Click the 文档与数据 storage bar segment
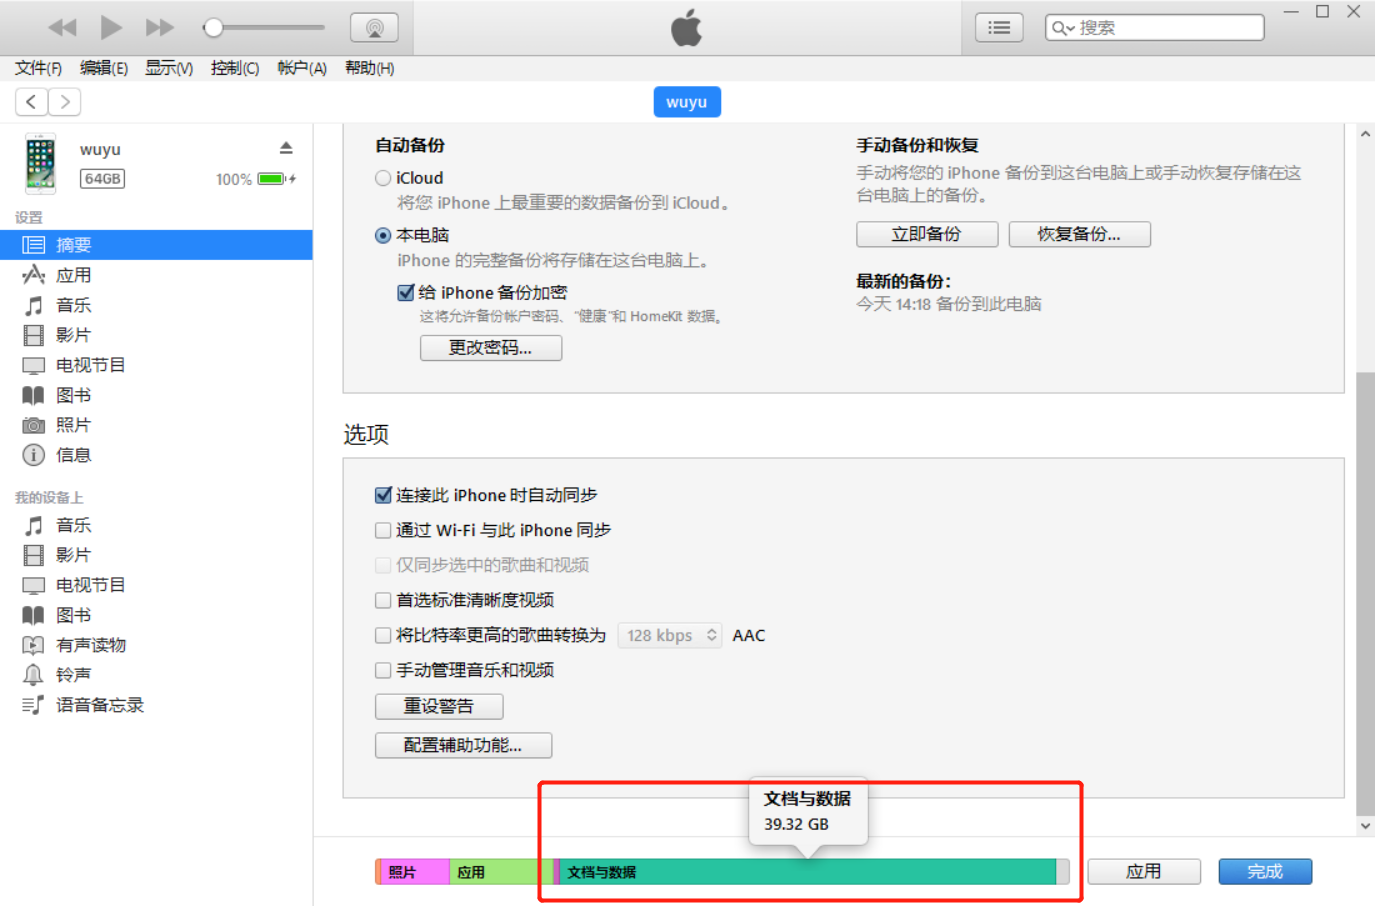1375x906 pixels. tap(808, 872)
